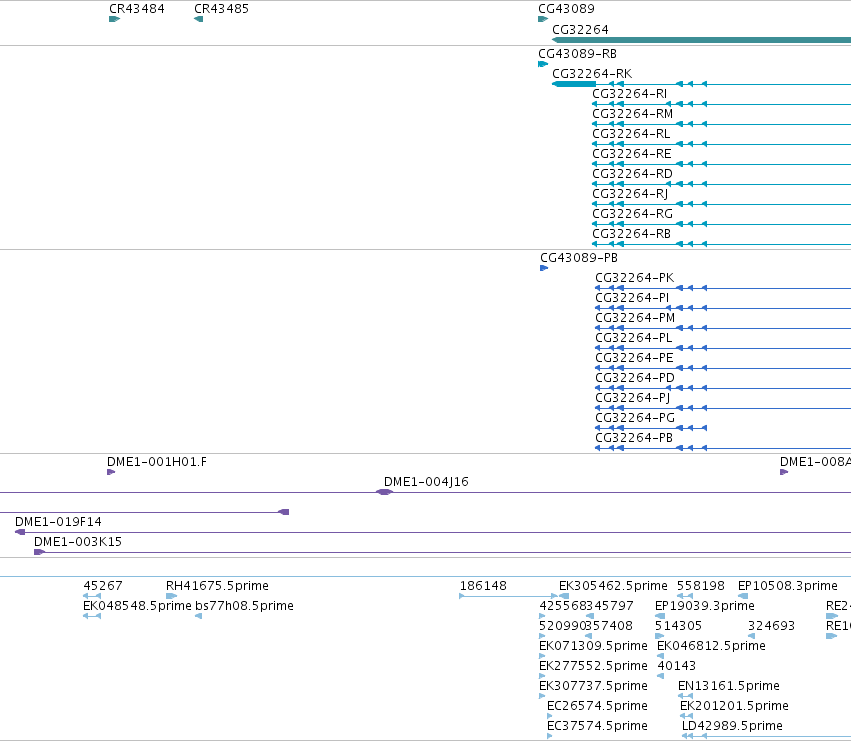Screen dimensions: 851x741
Task: Select the CG32264-PM protein label
Action: point(635,318)
